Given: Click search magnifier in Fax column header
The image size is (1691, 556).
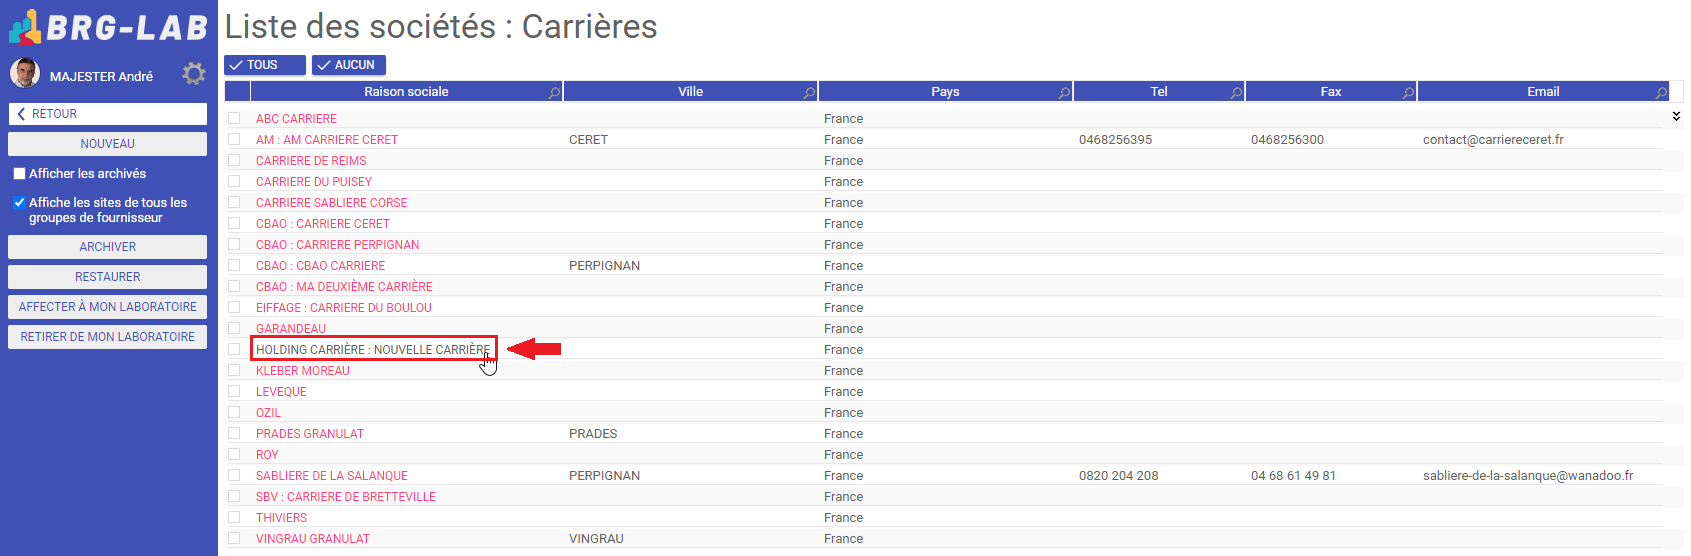Looking at the screenshot, I should click(x=1408, y=92).
